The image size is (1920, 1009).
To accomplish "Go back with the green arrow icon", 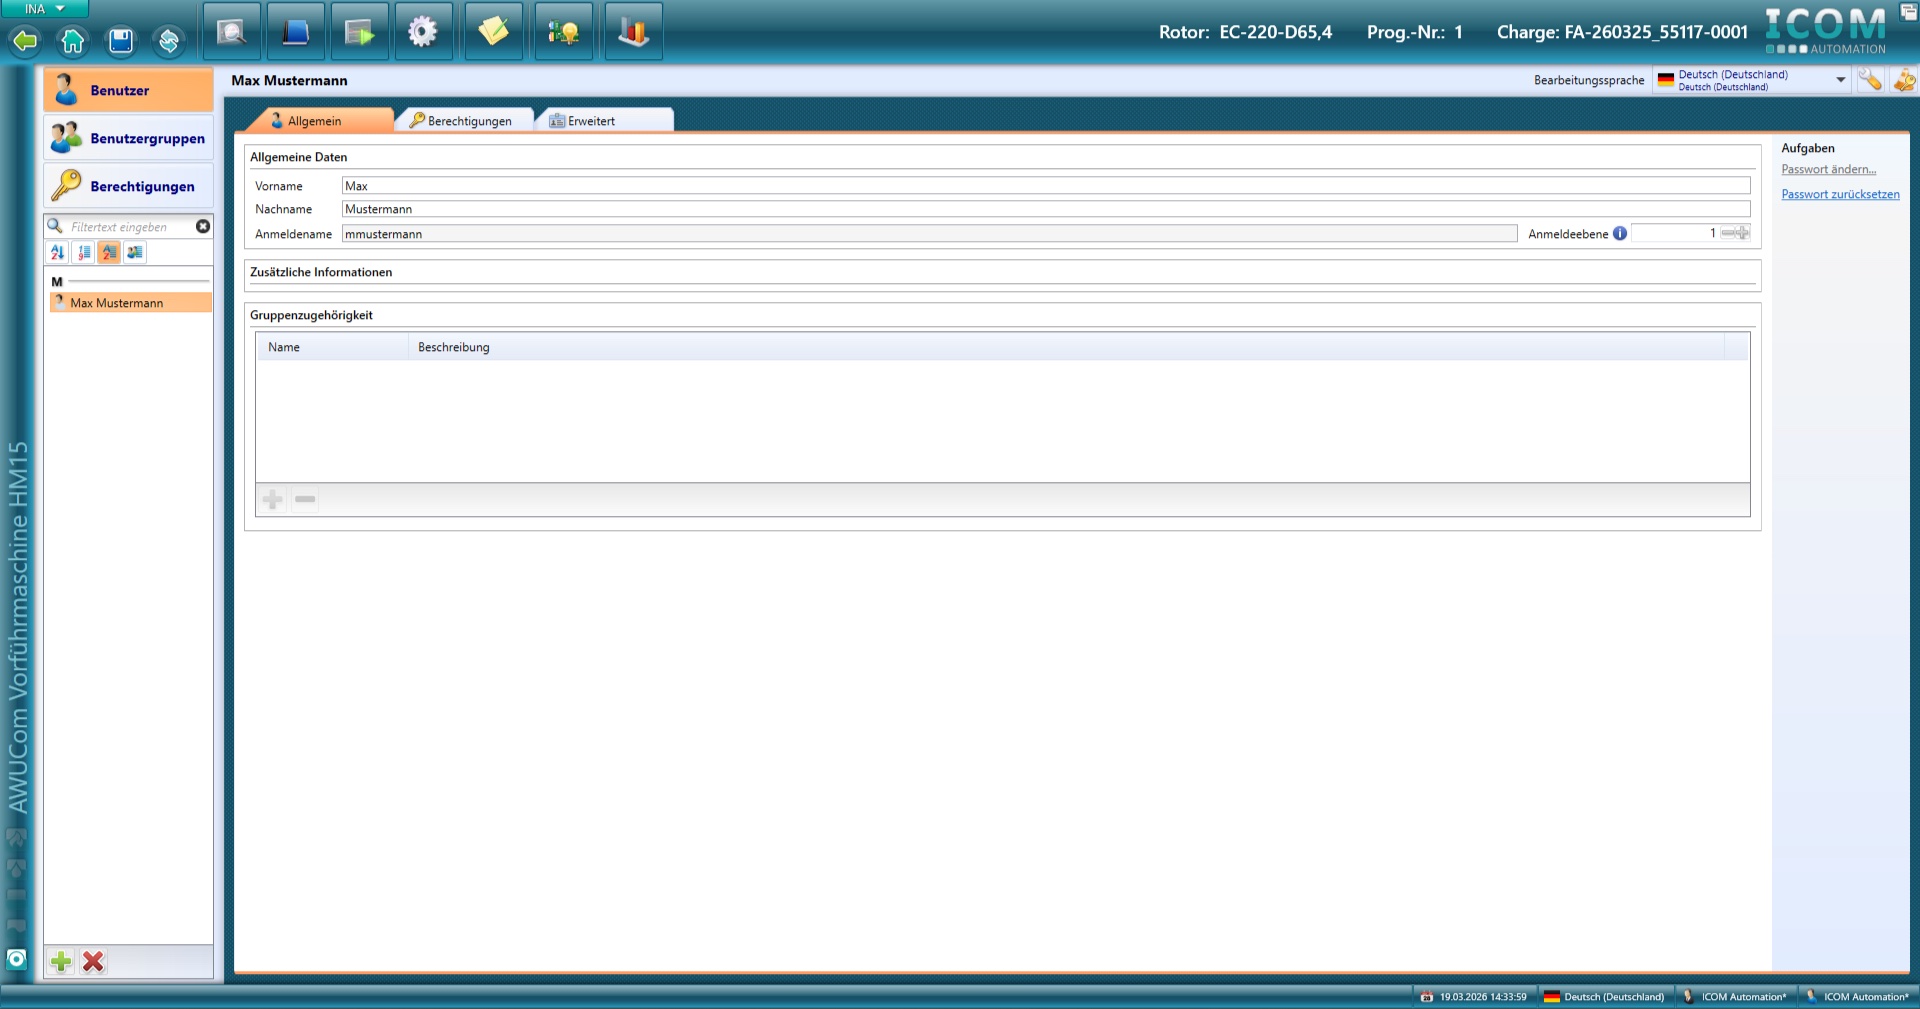I will point(25,41).
